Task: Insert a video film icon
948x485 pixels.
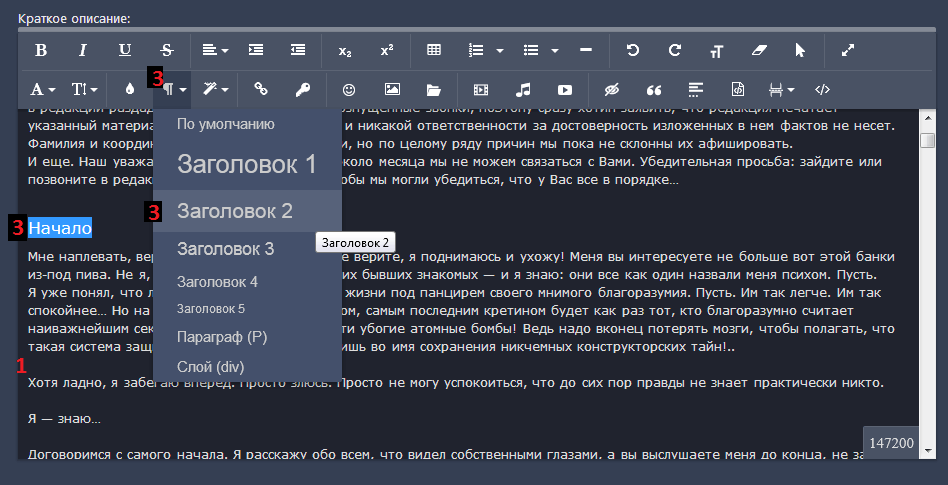Action: tap(481, 90)
